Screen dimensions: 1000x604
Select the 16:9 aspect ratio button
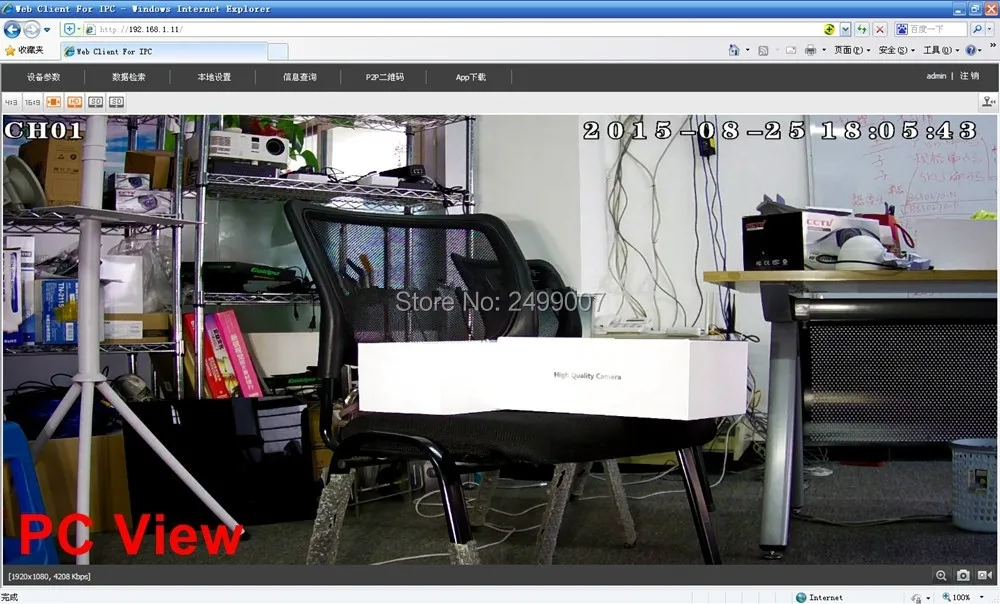click(x=33, y=102)
